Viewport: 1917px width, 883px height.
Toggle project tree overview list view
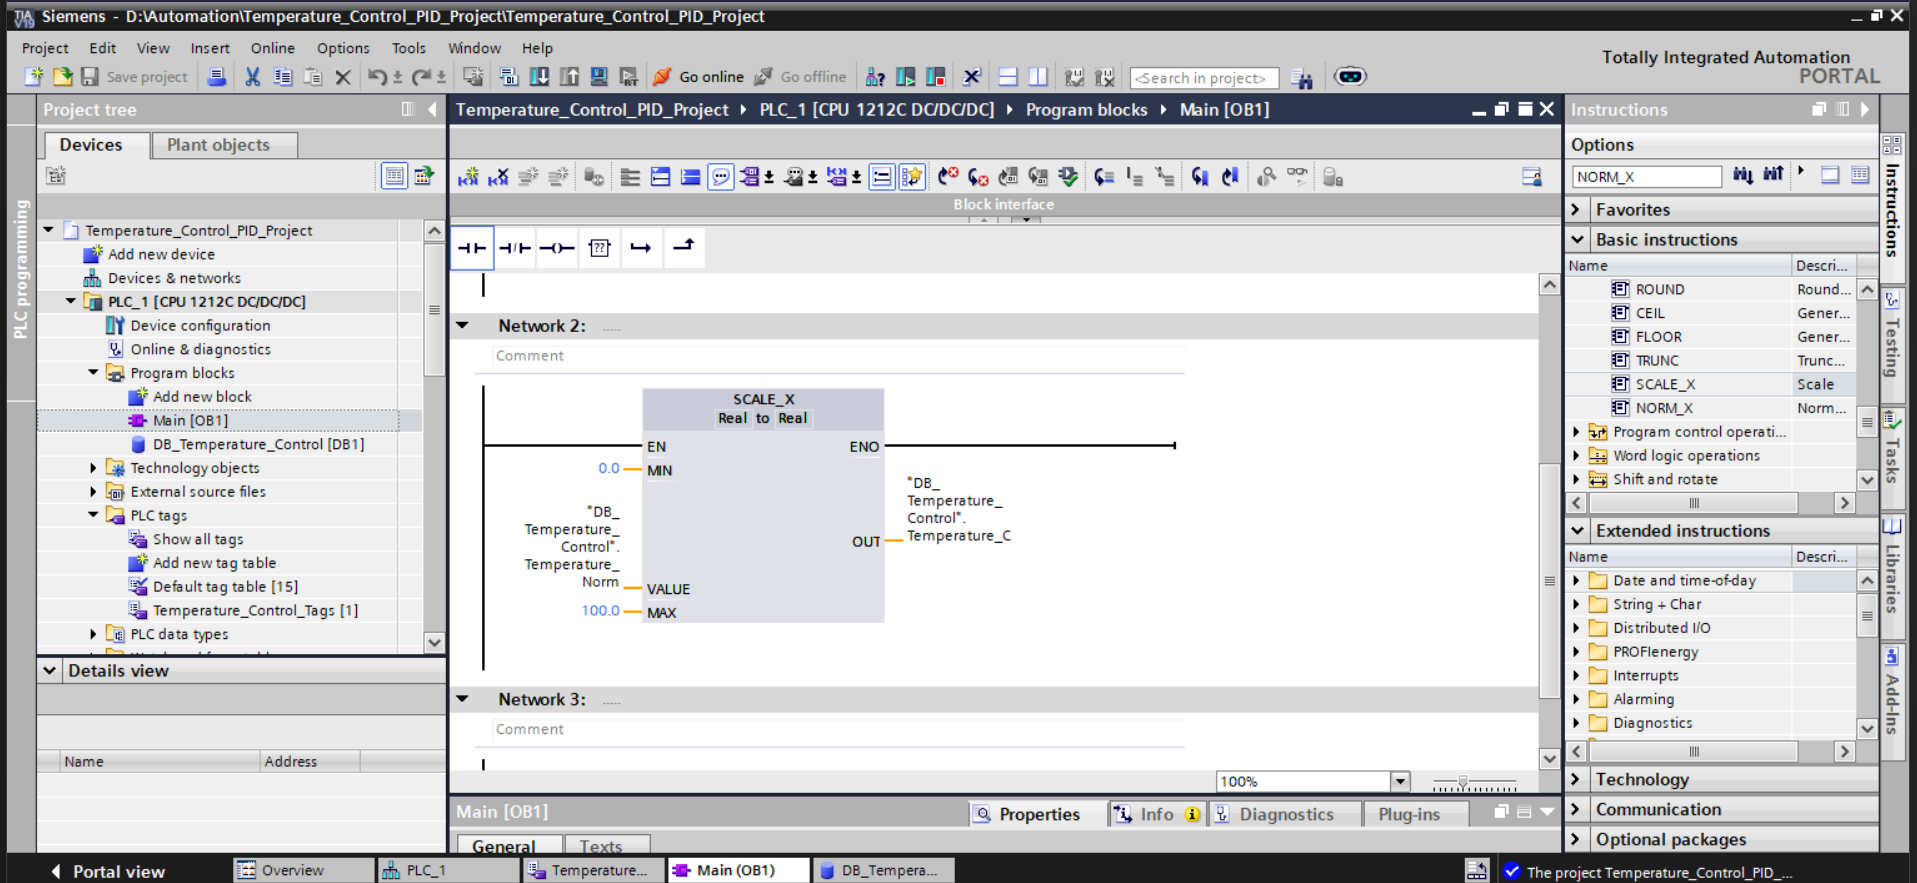click(x=394, y=176)
